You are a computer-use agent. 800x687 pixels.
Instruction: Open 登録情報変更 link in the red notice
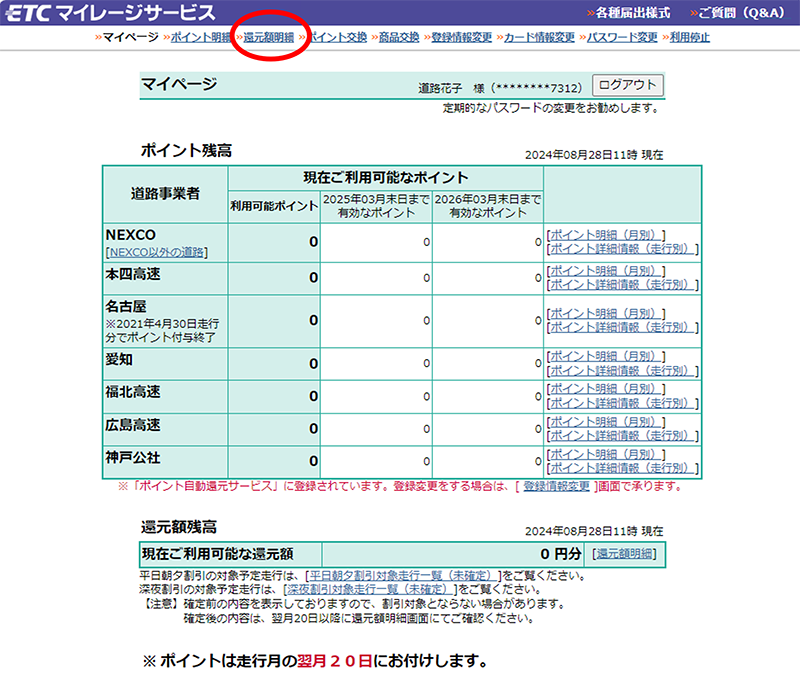(x=557, y=486)
